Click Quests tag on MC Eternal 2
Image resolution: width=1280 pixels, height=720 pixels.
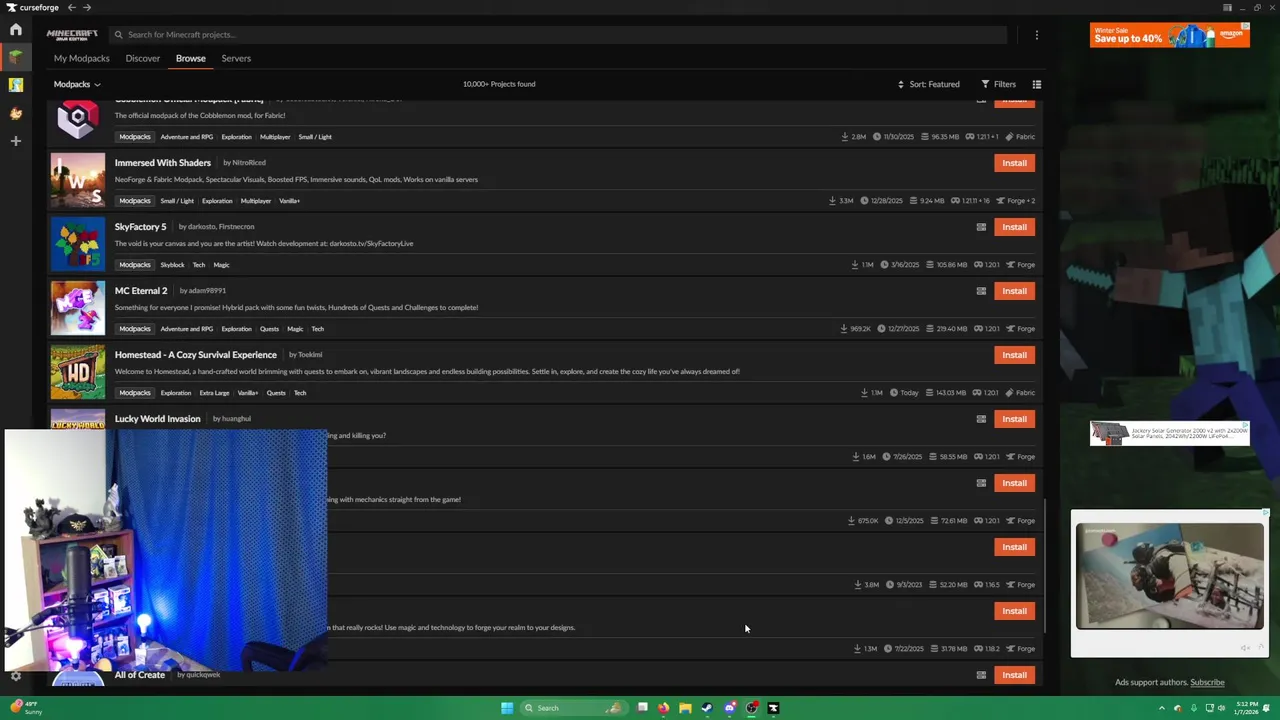pyautogui.click(x=270, y=329)
